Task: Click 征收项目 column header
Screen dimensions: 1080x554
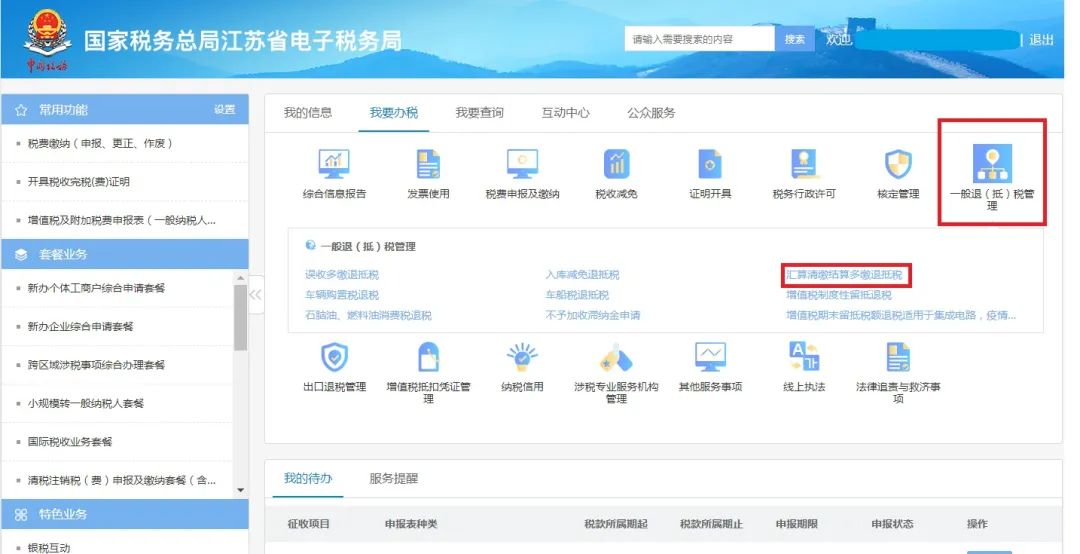Action: tap(309, 524)
